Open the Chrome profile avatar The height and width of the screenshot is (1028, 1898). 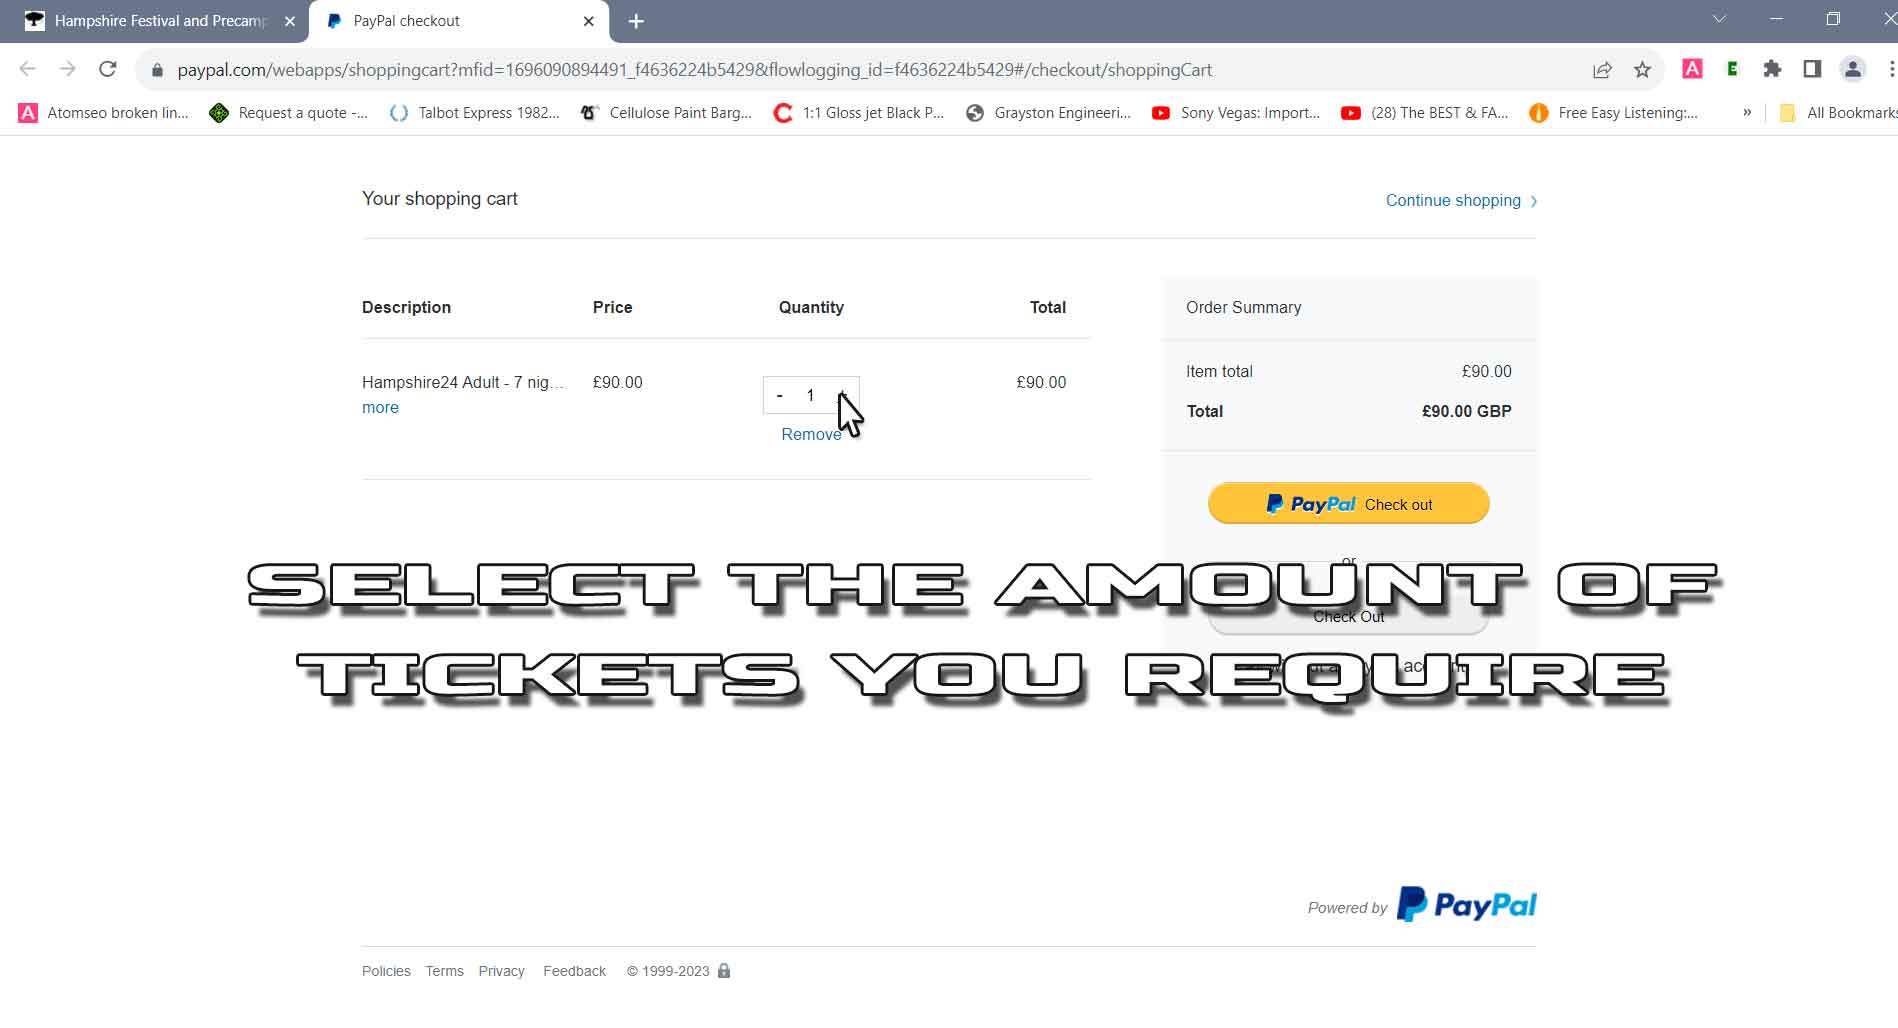click(x=1852, y=69)
